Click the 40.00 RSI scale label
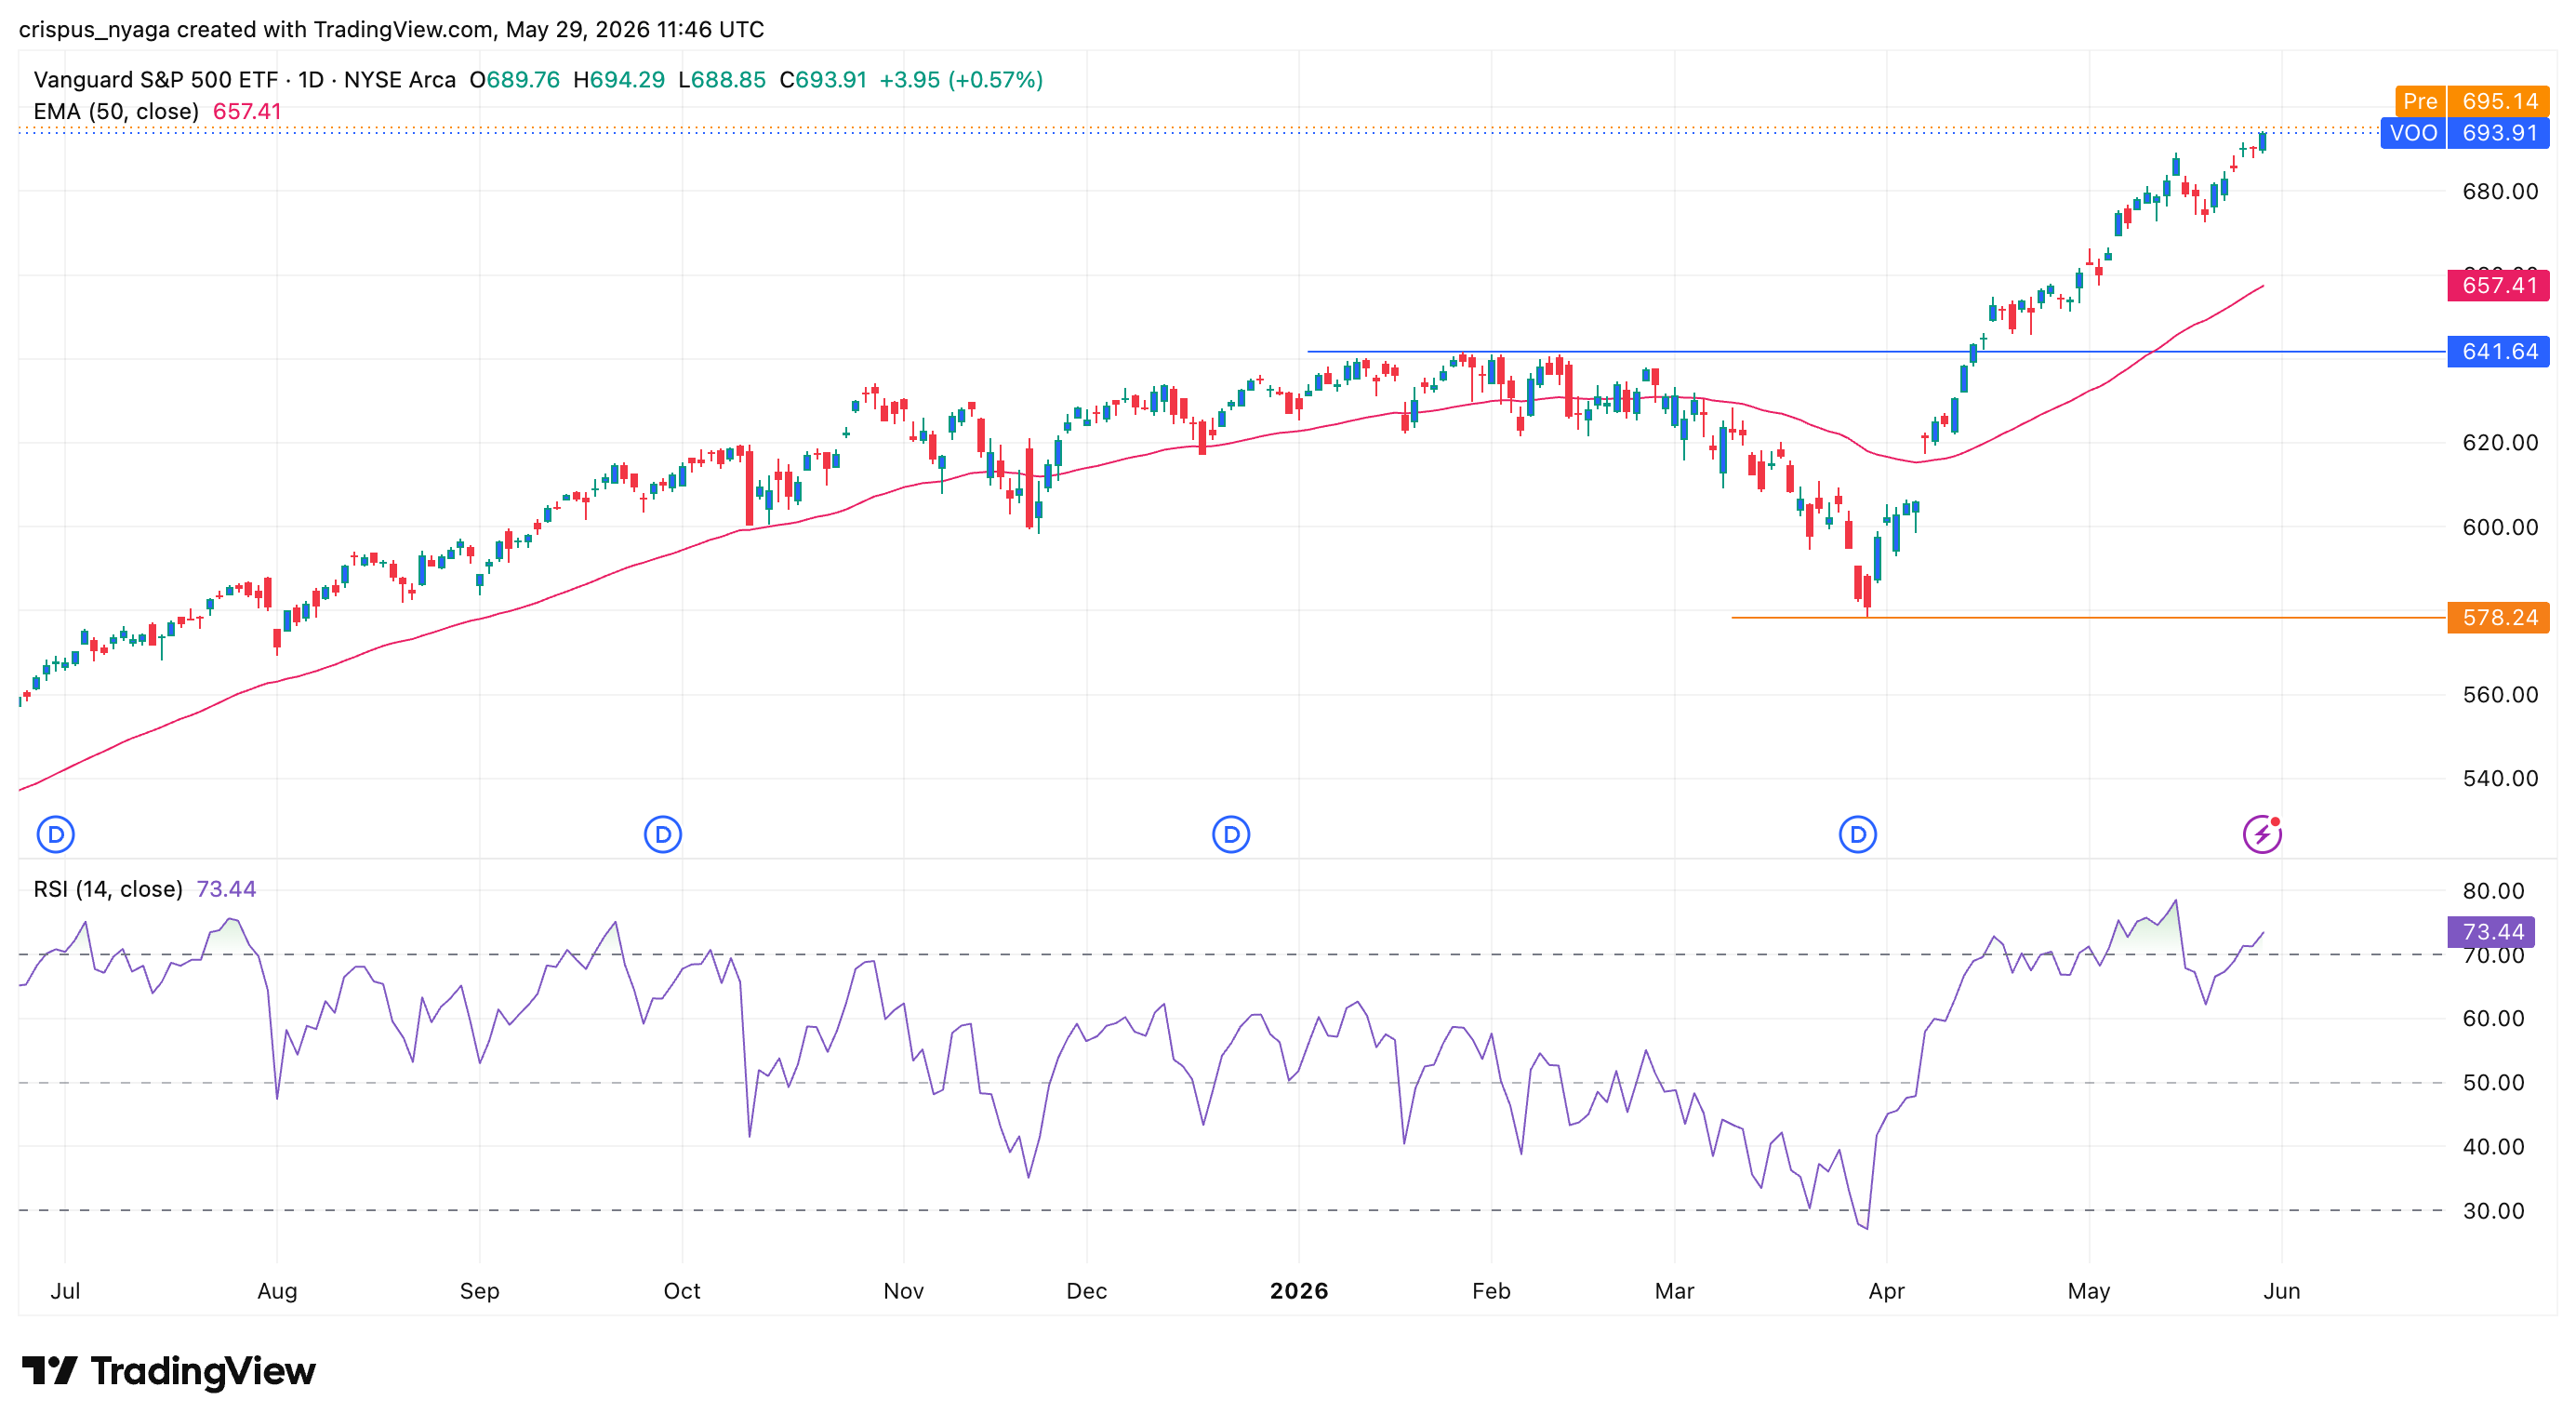Image resolution: width=2576 pixels, height=1427 pixels. [2493, 1147]
